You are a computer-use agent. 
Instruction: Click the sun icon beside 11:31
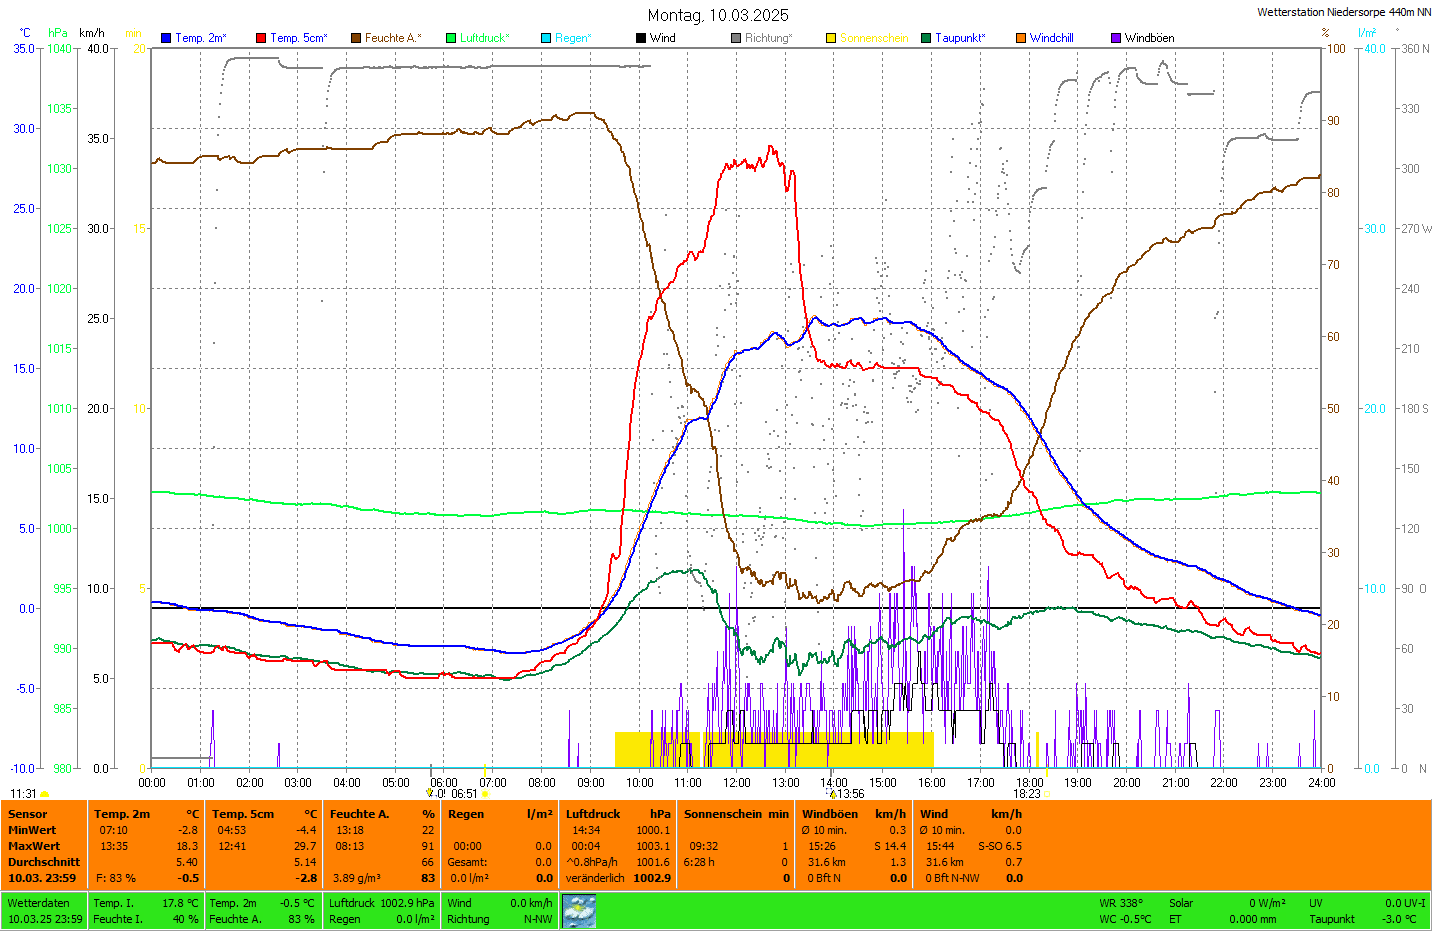(x=44, y=794)
